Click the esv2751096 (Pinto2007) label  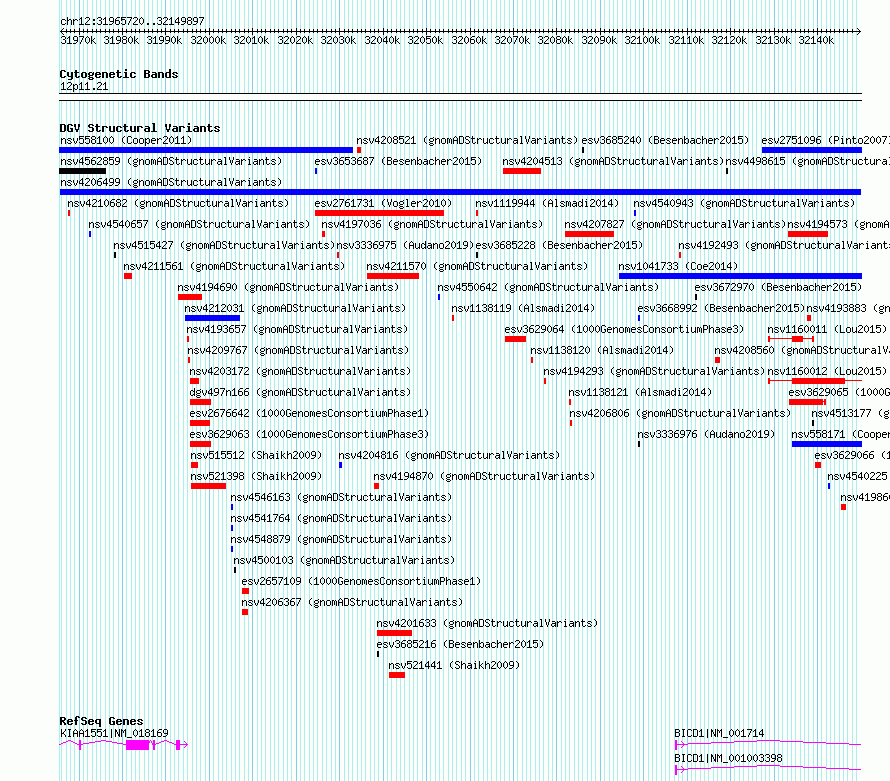825,140
